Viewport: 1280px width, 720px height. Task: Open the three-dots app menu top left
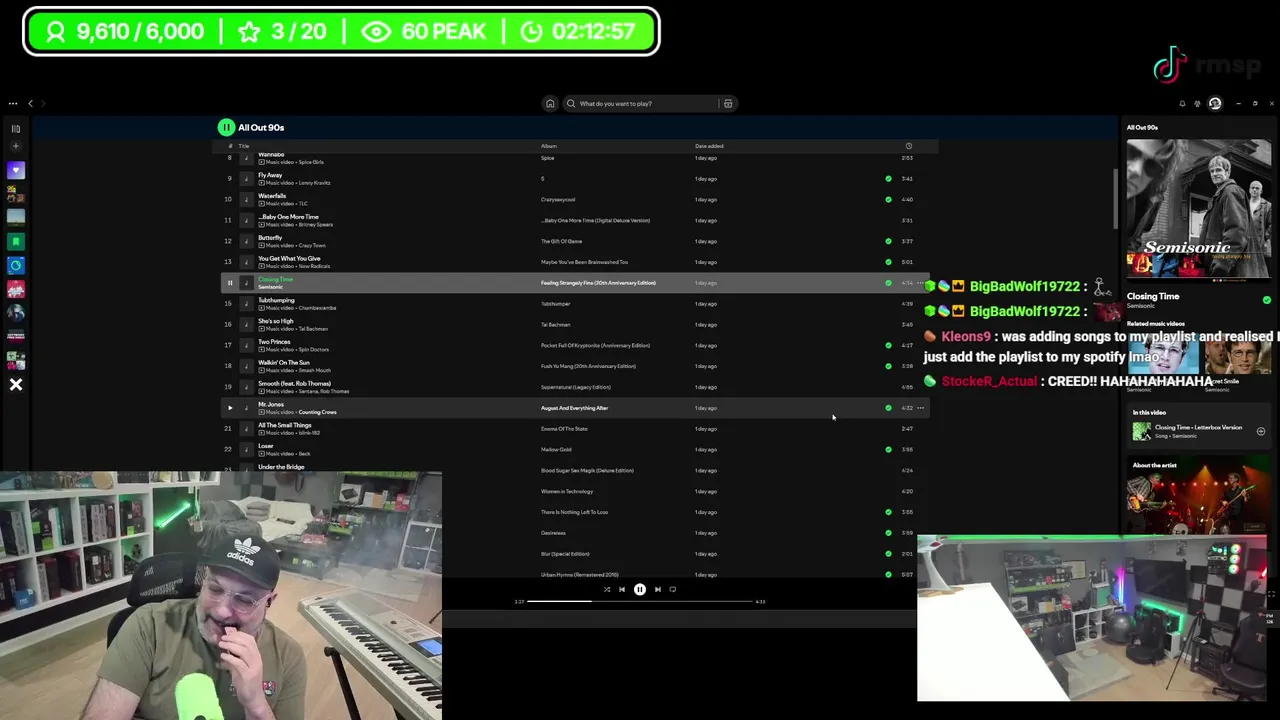pos(13,103)
